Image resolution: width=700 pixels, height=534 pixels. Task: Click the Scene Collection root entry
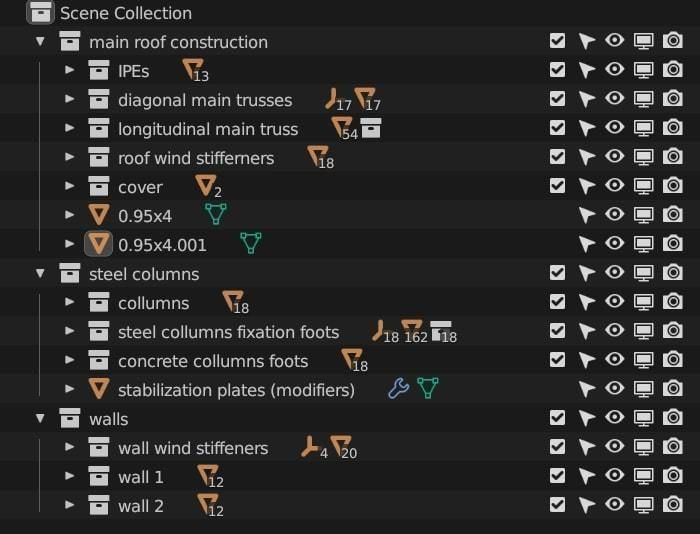tap(125, 13)
